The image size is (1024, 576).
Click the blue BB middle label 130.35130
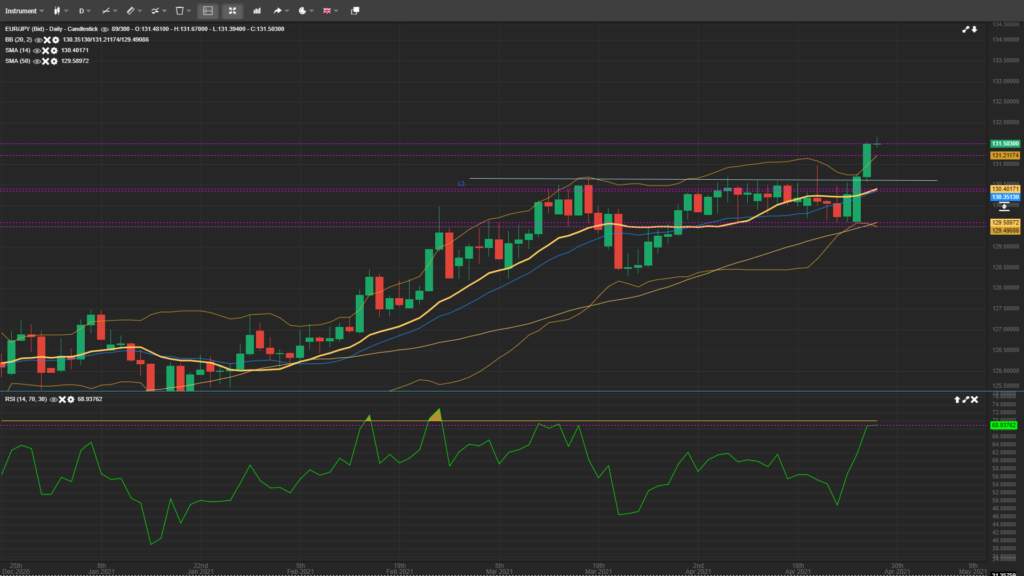(1005, 197)
